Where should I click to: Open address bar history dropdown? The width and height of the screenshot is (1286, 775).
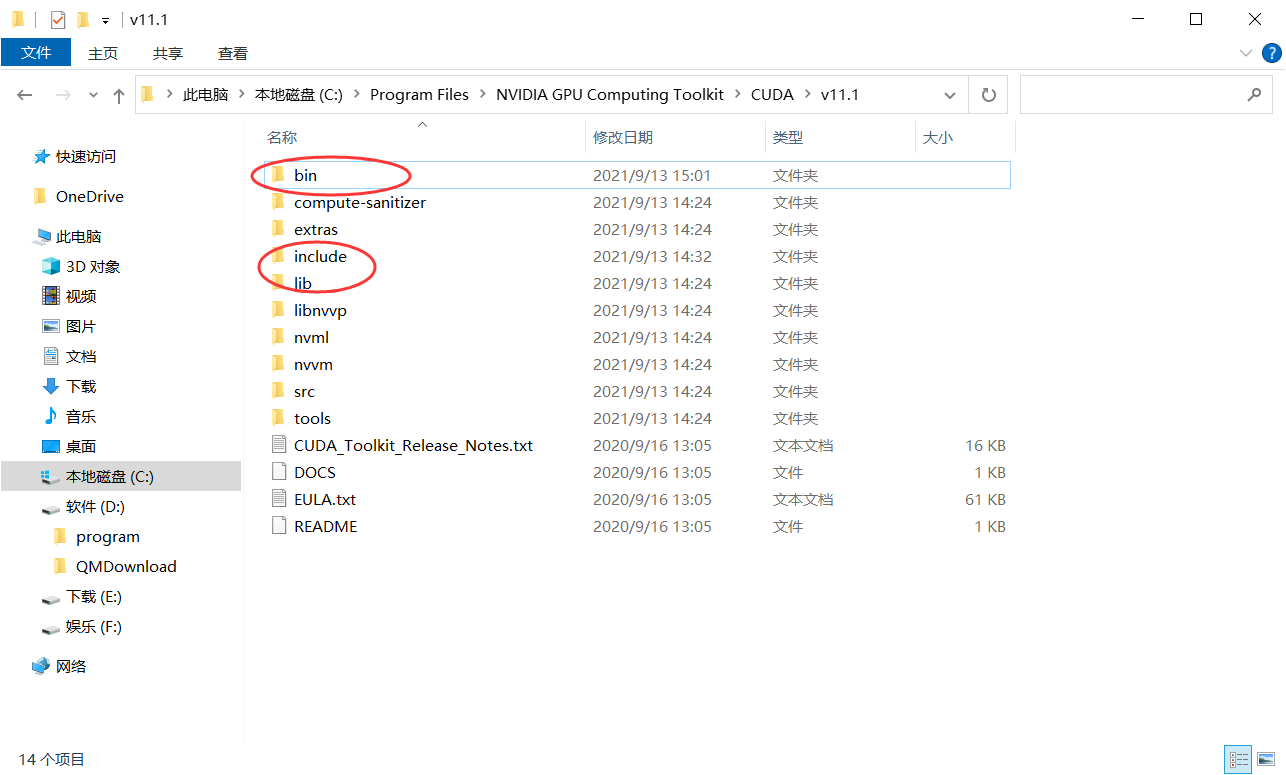point(950,95)
